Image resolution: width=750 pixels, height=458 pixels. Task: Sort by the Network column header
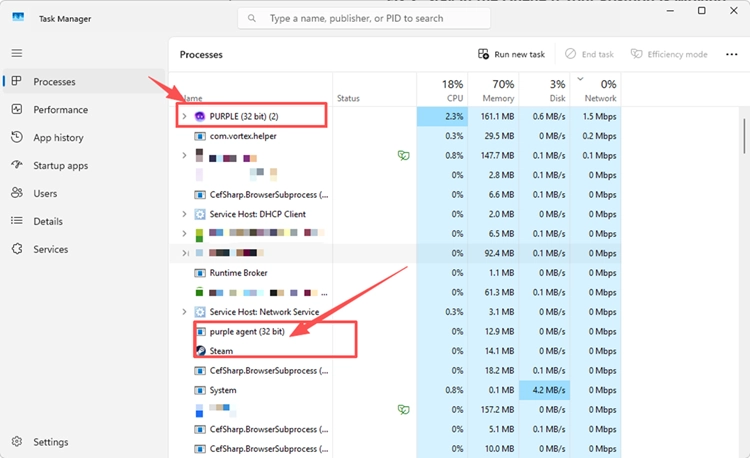(596, 90)
